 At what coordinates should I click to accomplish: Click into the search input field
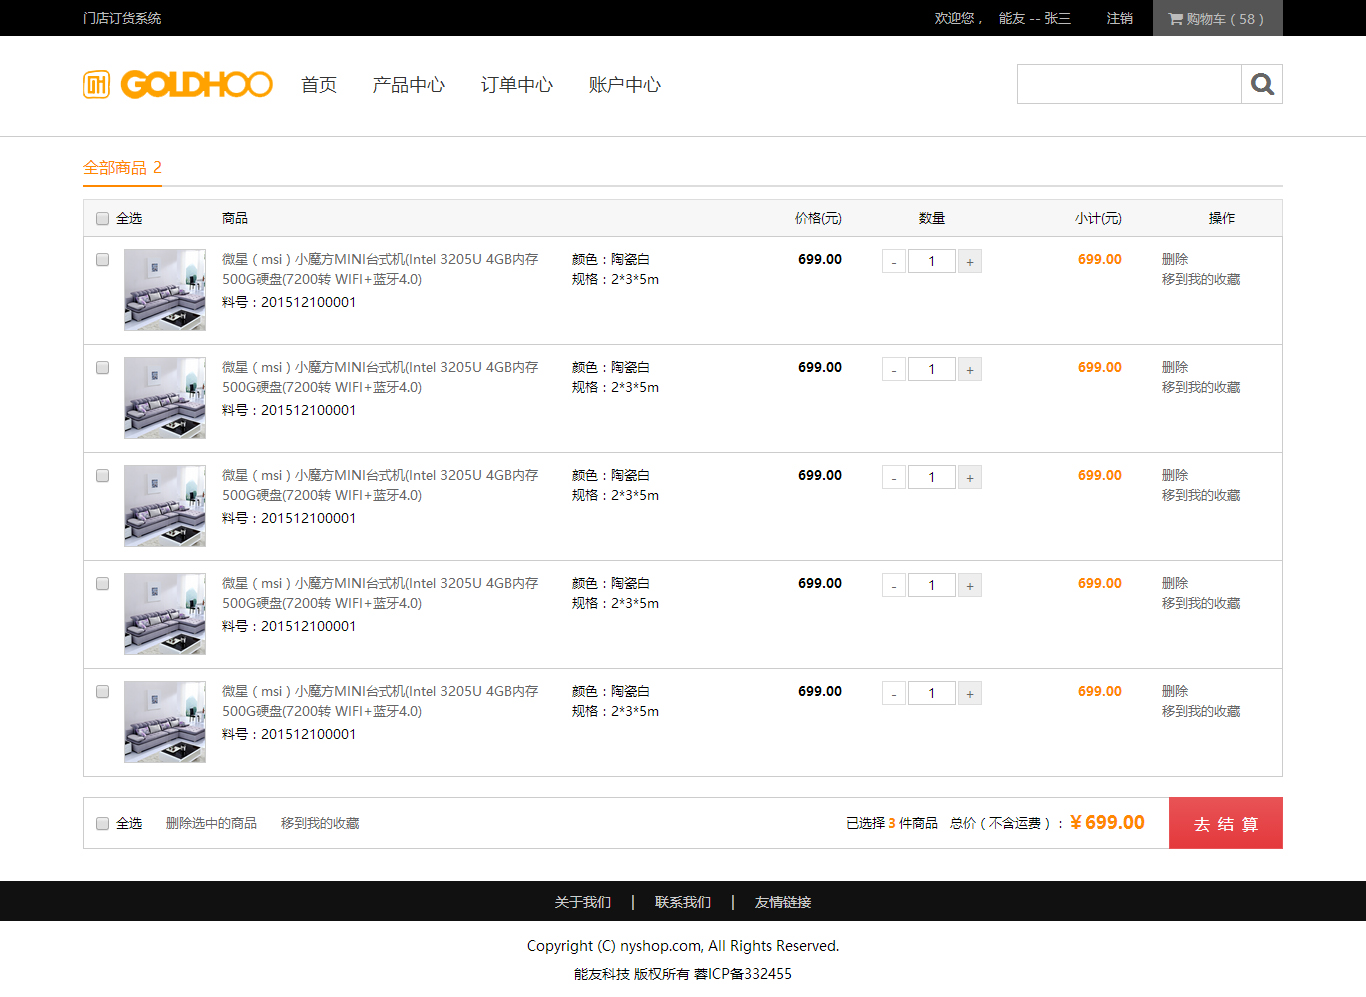click(1129, 84)
